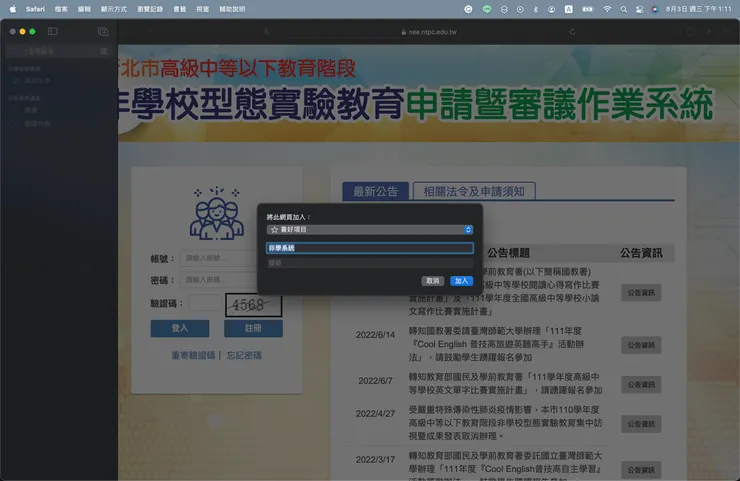Viewport: 740px width, 481px height.
Task: Click the Cool English 普技高旅遊英聽高手 announcement text
Action: 496,344
